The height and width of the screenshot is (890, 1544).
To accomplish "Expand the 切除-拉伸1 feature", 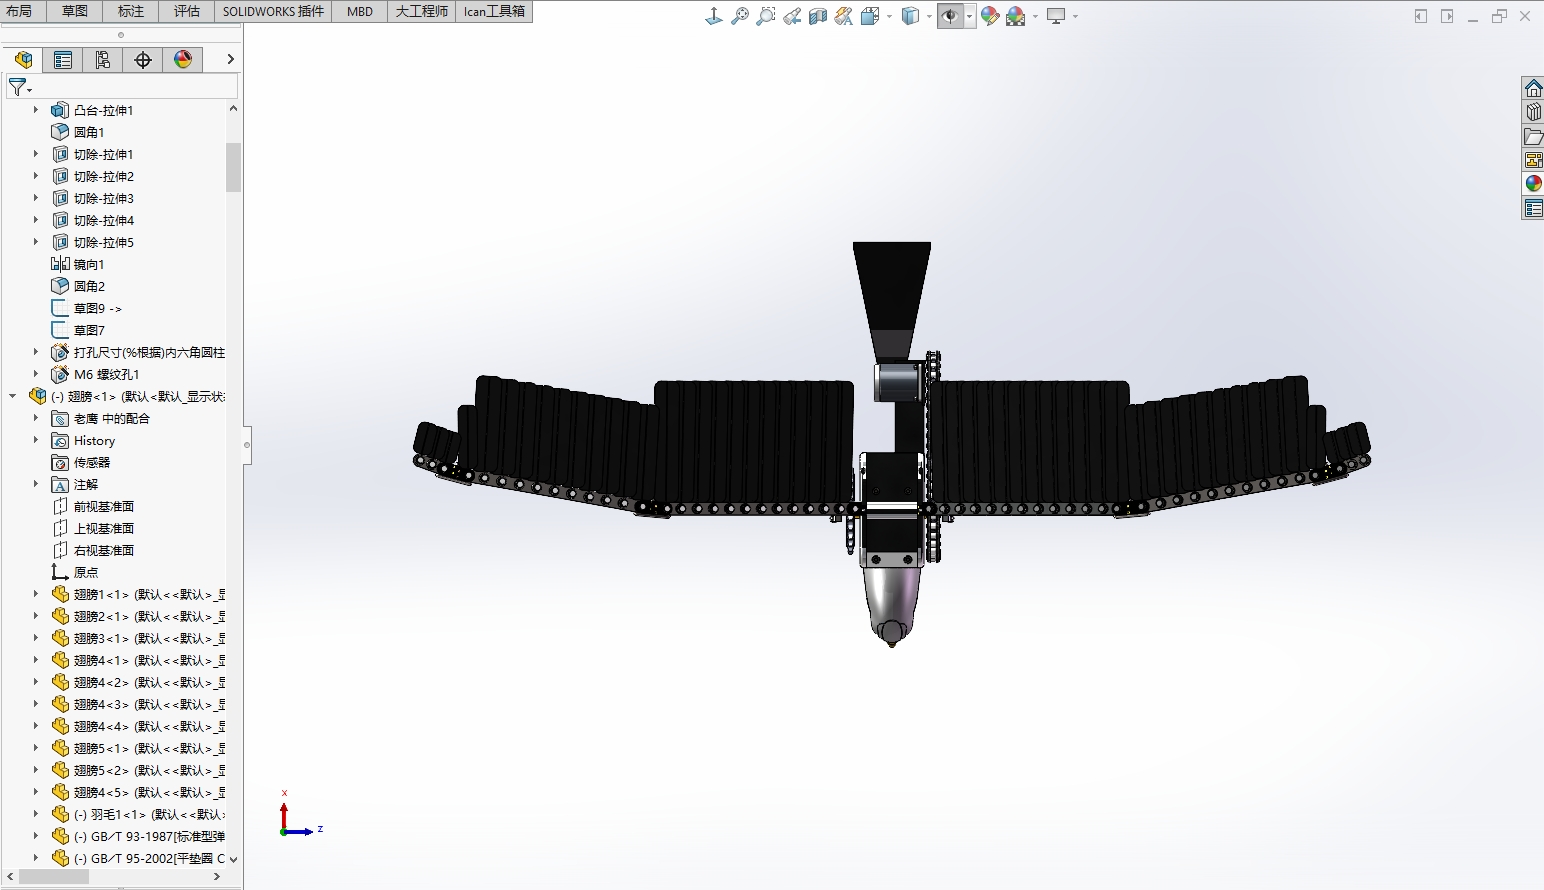I will pyautogui.click(x=36, y=154).
